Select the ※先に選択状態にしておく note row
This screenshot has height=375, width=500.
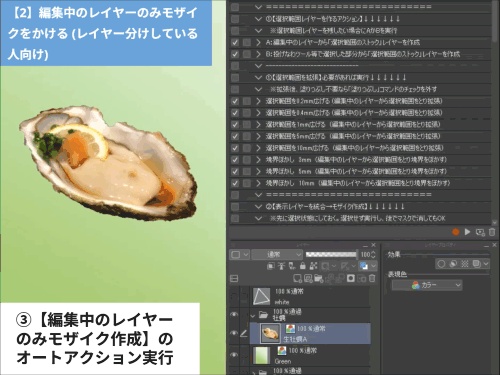pos(357,218)
